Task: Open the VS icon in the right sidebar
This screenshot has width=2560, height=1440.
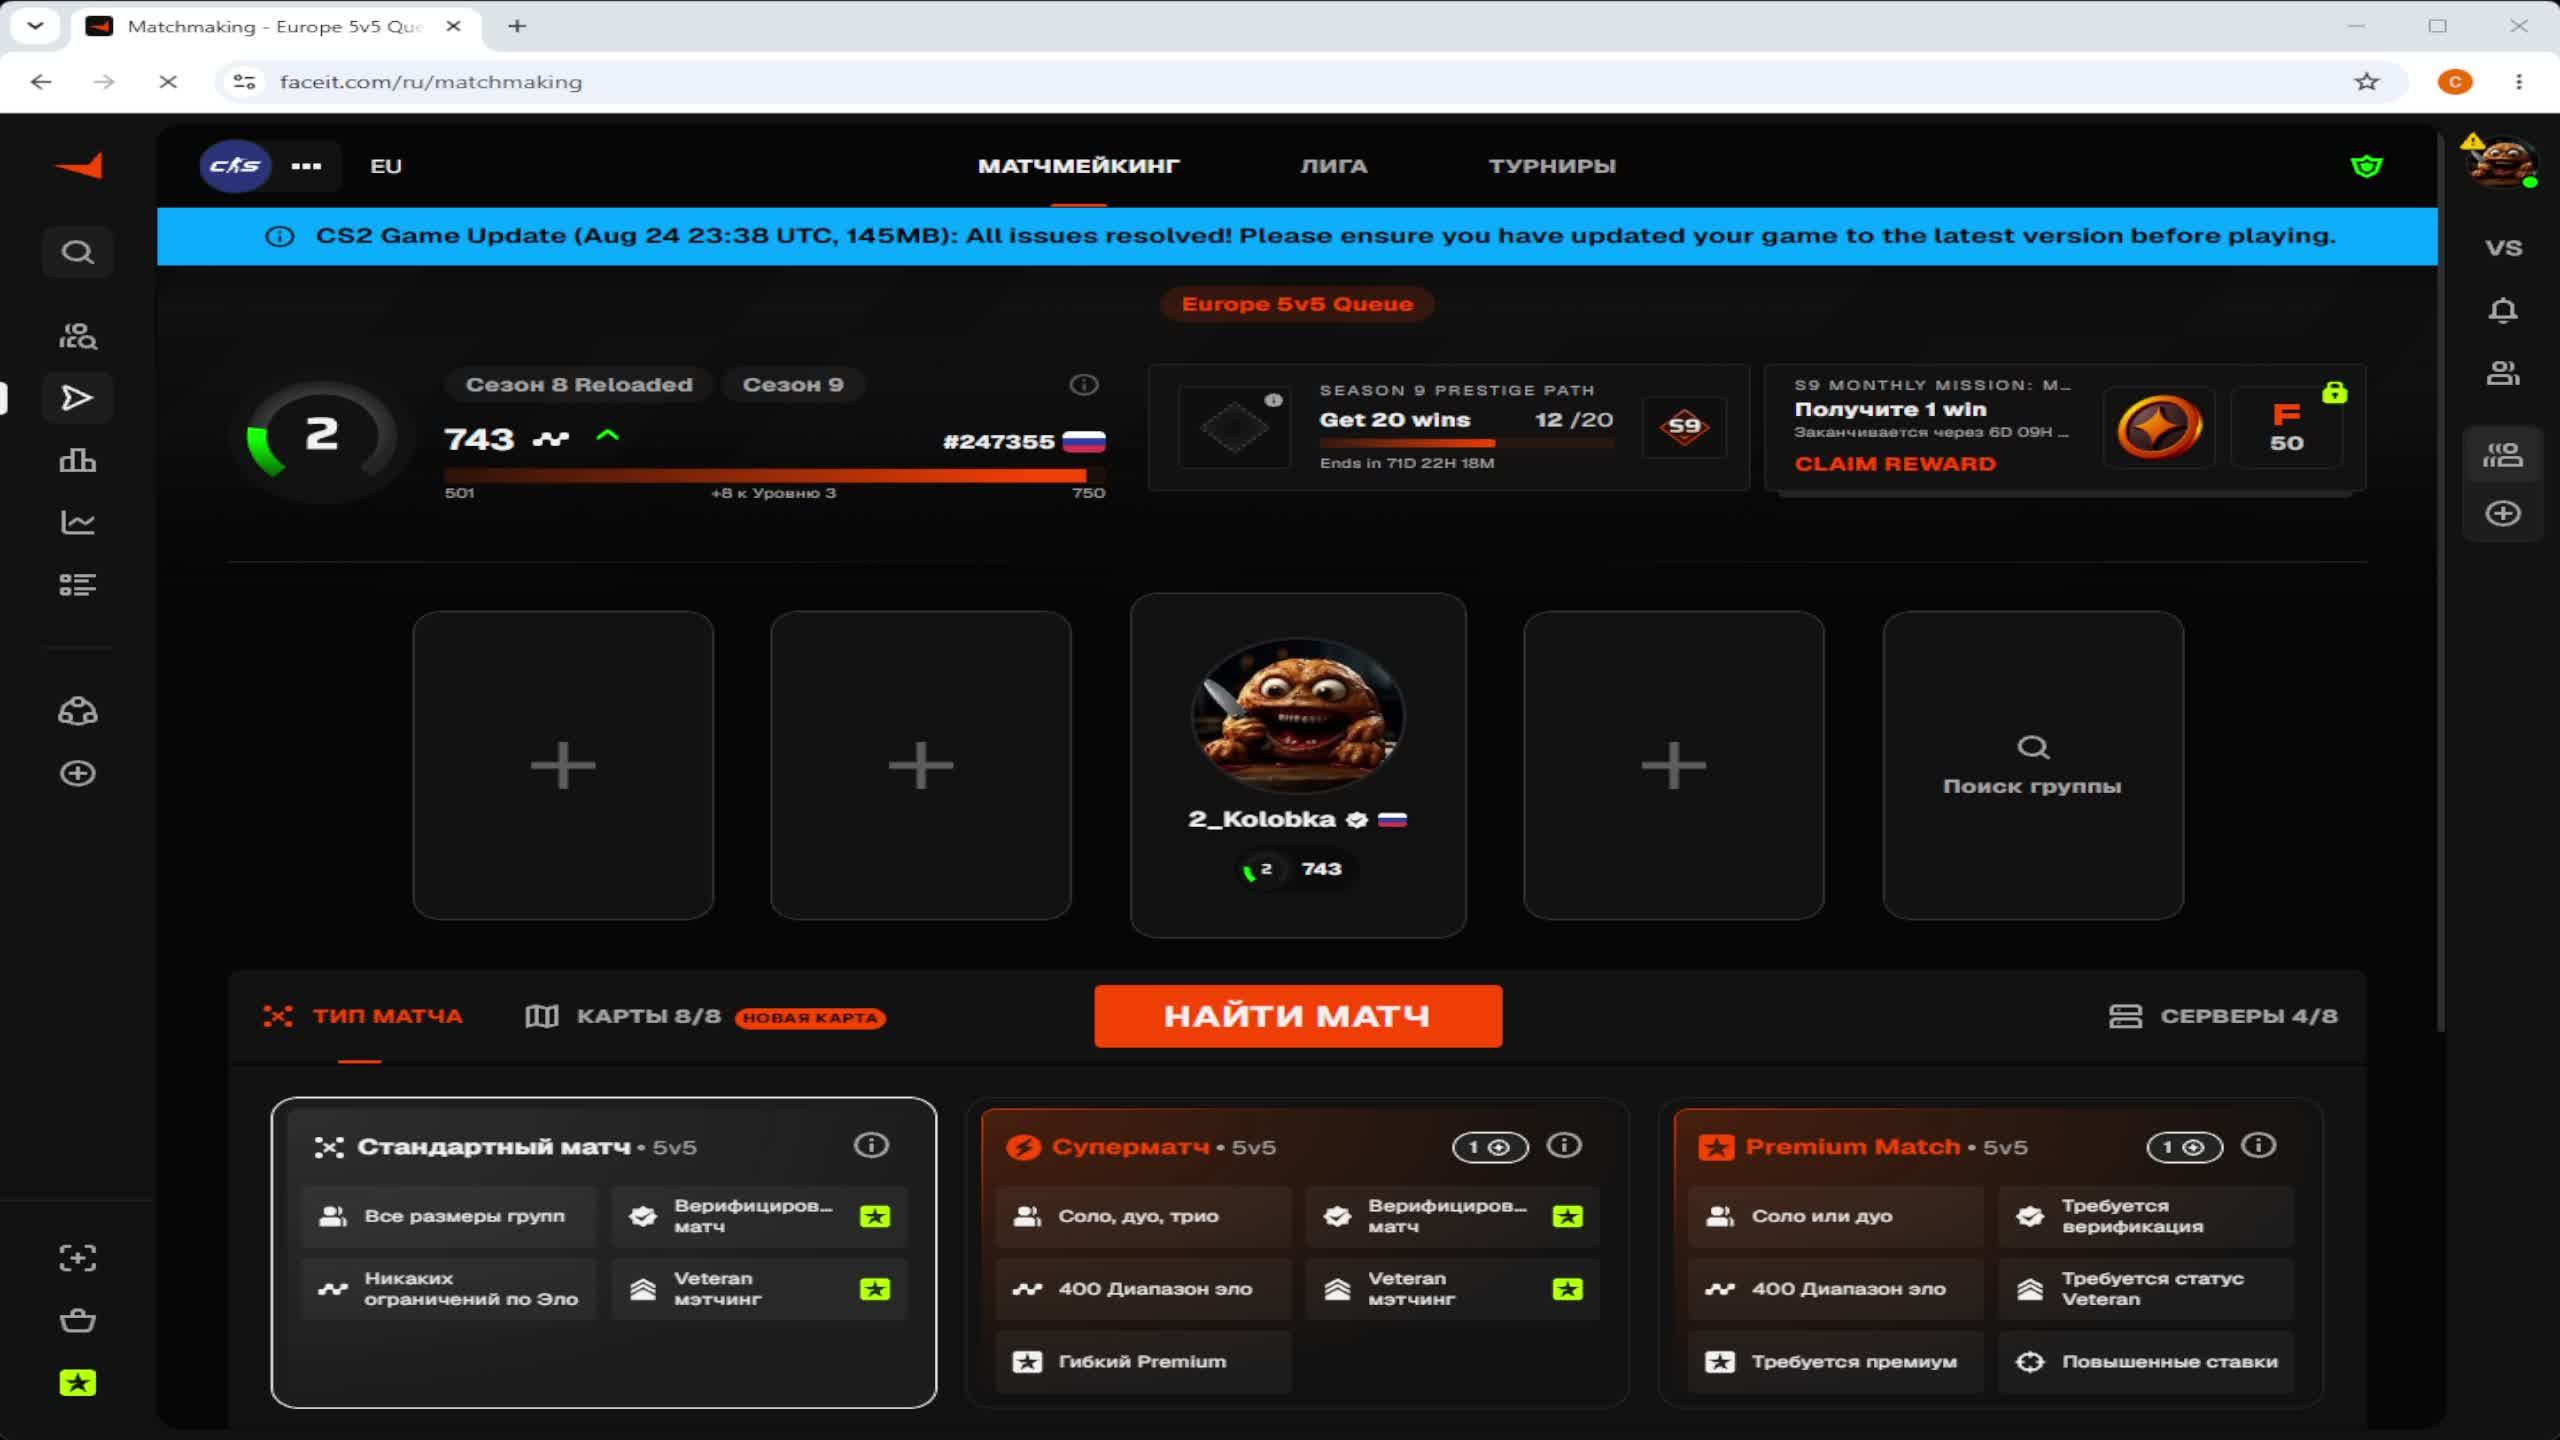Action: click(2503, 248)
